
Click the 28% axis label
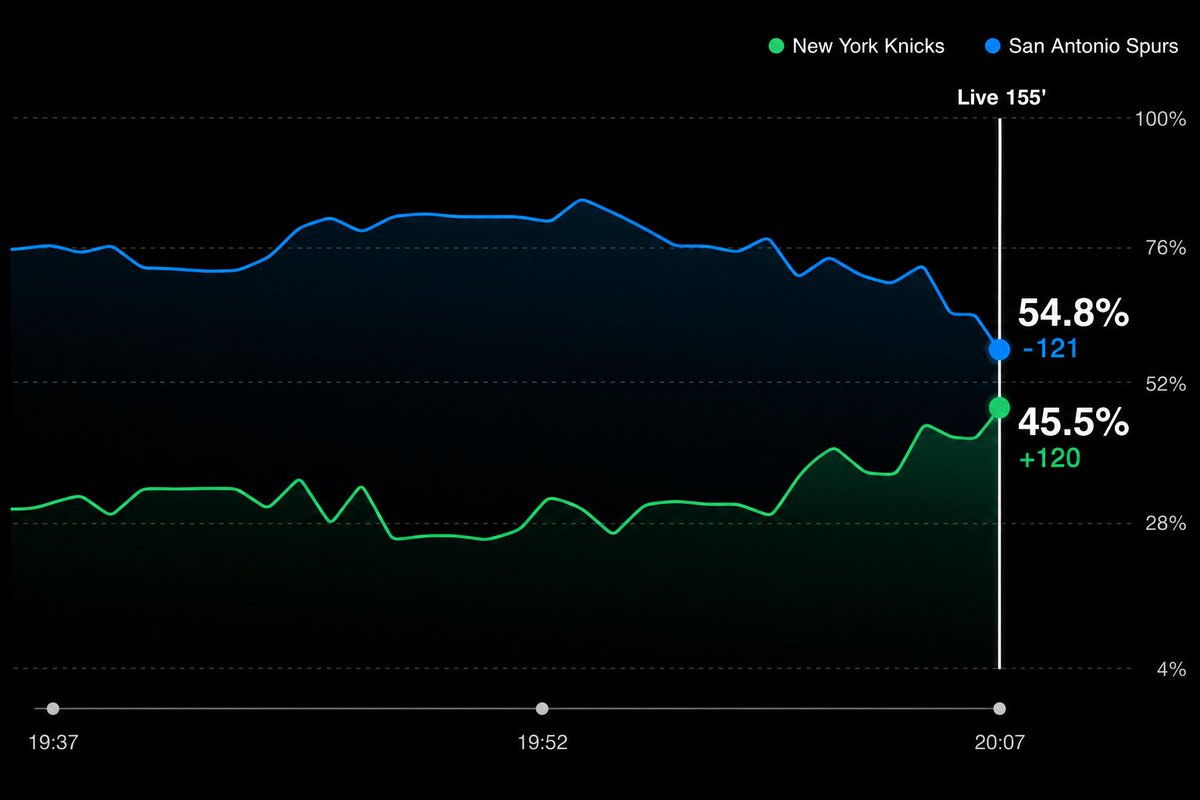(x=1164, y=523)
